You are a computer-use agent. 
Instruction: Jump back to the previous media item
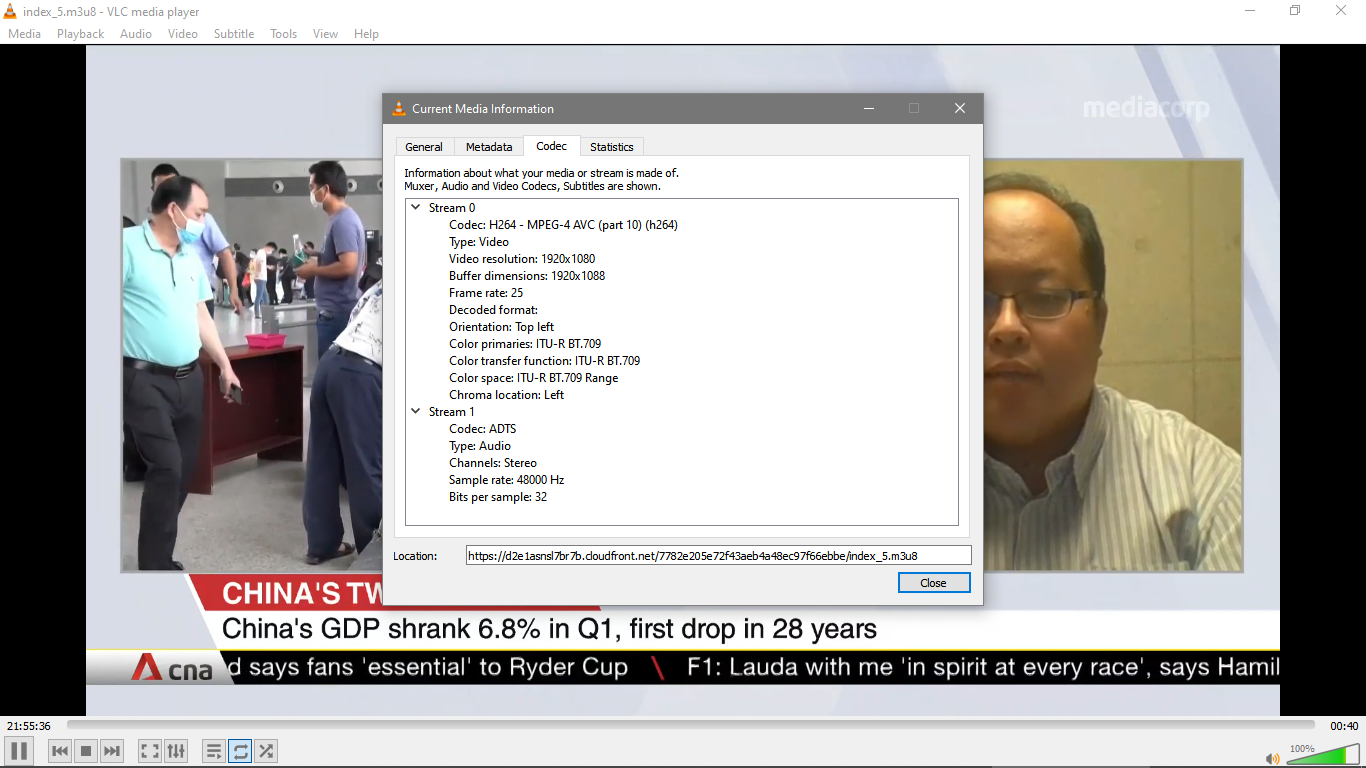[59, 750]
